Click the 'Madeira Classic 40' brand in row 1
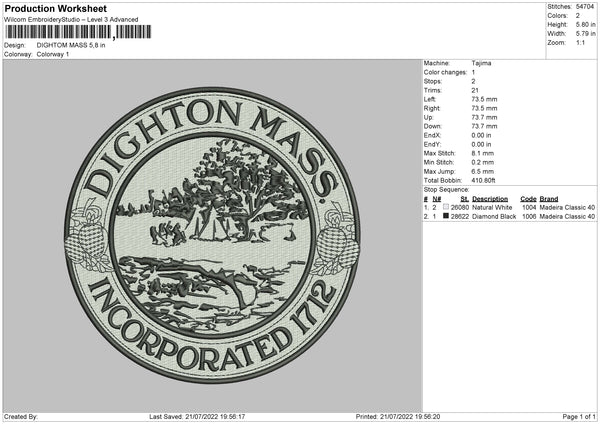The height and width of the screenshot is (424, 600). (x=567, y=207)
